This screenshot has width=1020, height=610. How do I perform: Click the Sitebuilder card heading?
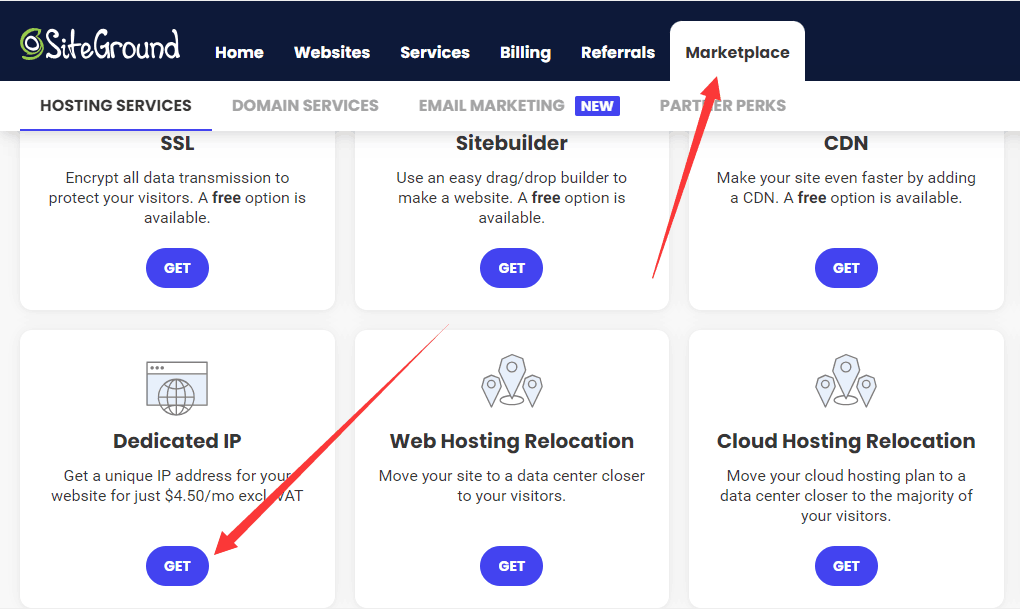512,143
